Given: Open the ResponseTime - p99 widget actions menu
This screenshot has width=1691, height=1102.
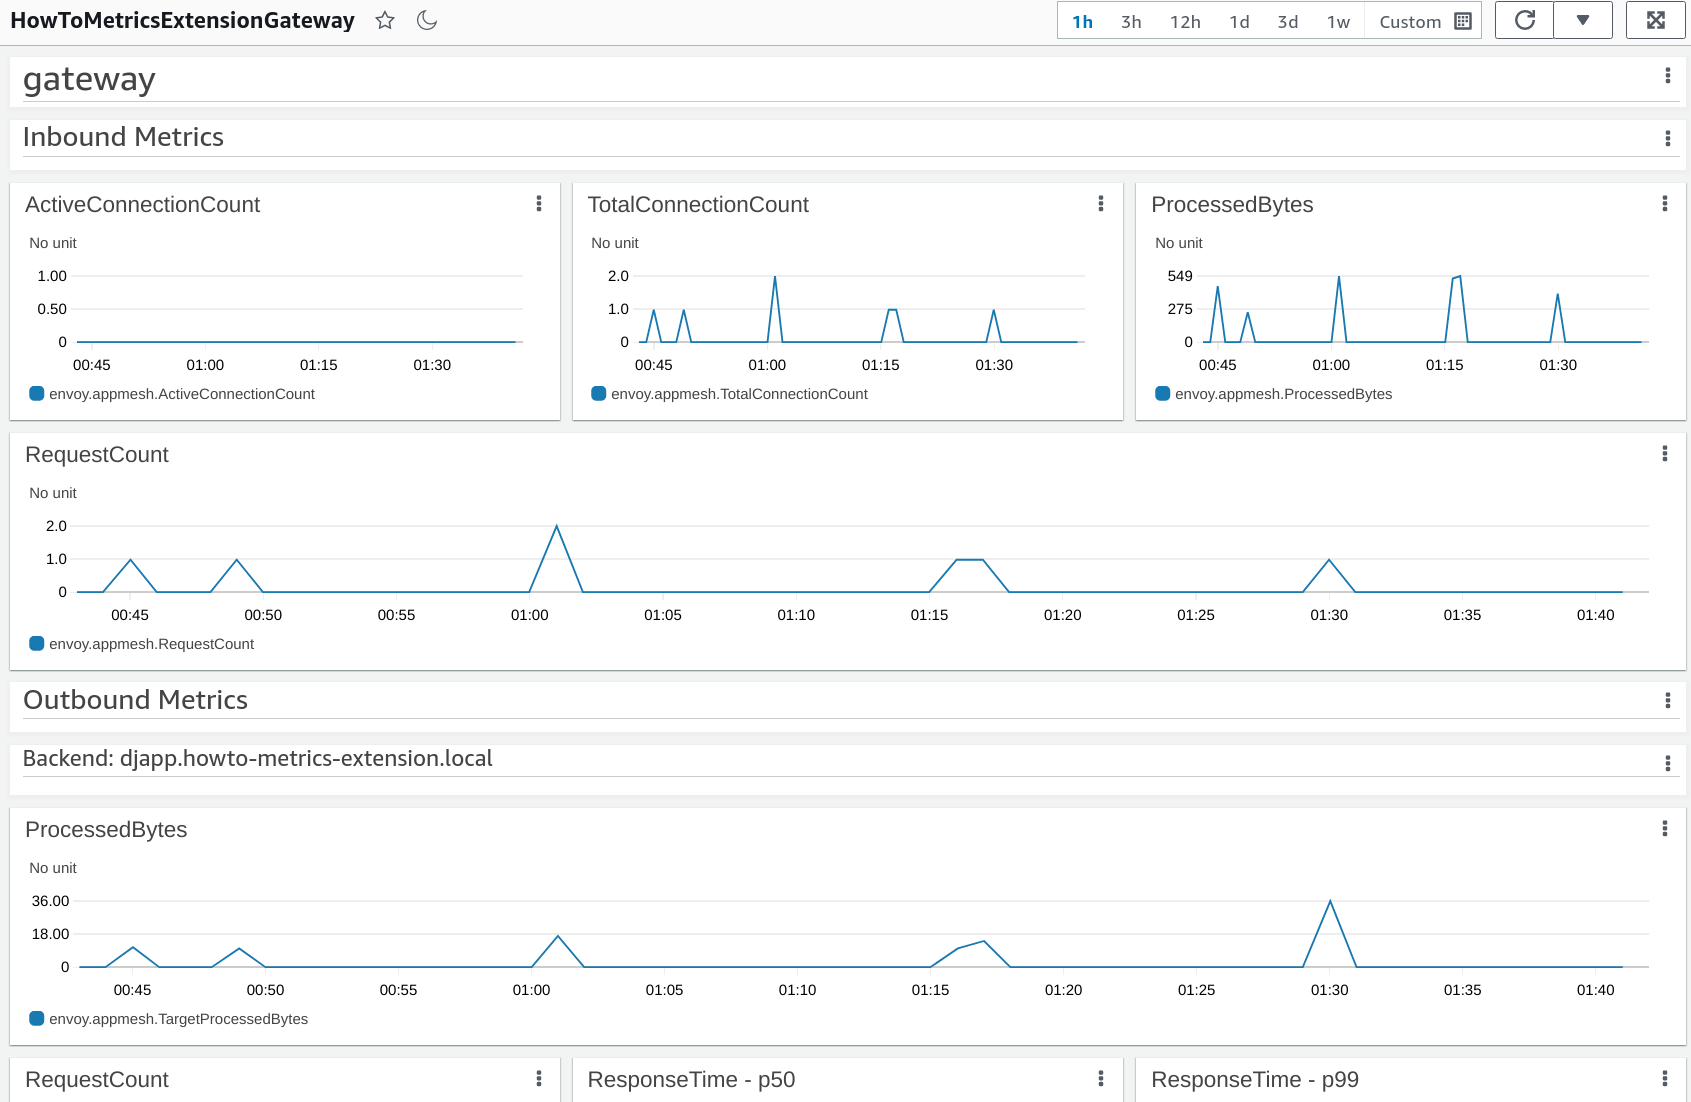Looking at the screenshot, I should (1665, 1079).
